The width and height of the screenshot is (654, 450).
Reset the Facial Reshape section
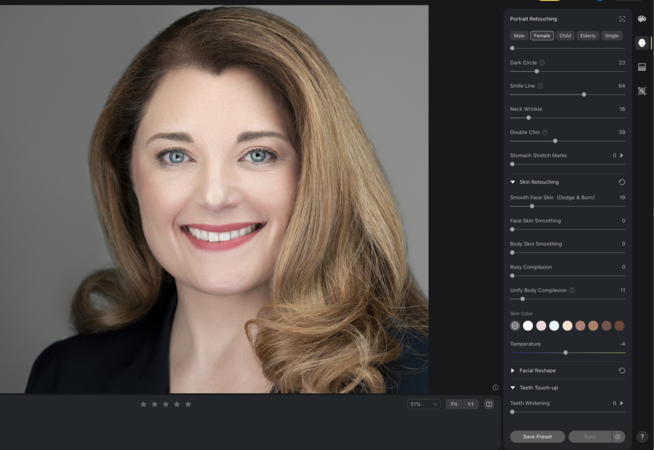622,370
